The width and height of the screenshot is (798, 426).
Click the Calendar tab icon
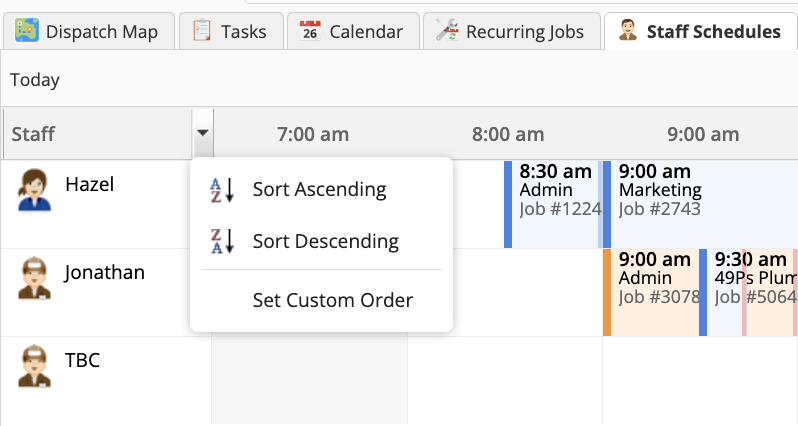tap(310, 31)
